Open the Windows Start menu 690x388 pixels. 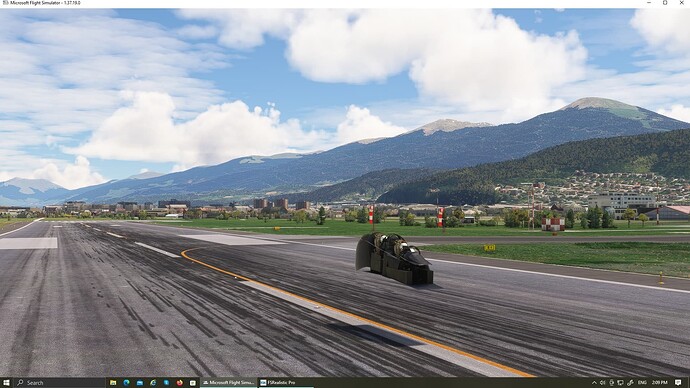(x=6, y=383)
